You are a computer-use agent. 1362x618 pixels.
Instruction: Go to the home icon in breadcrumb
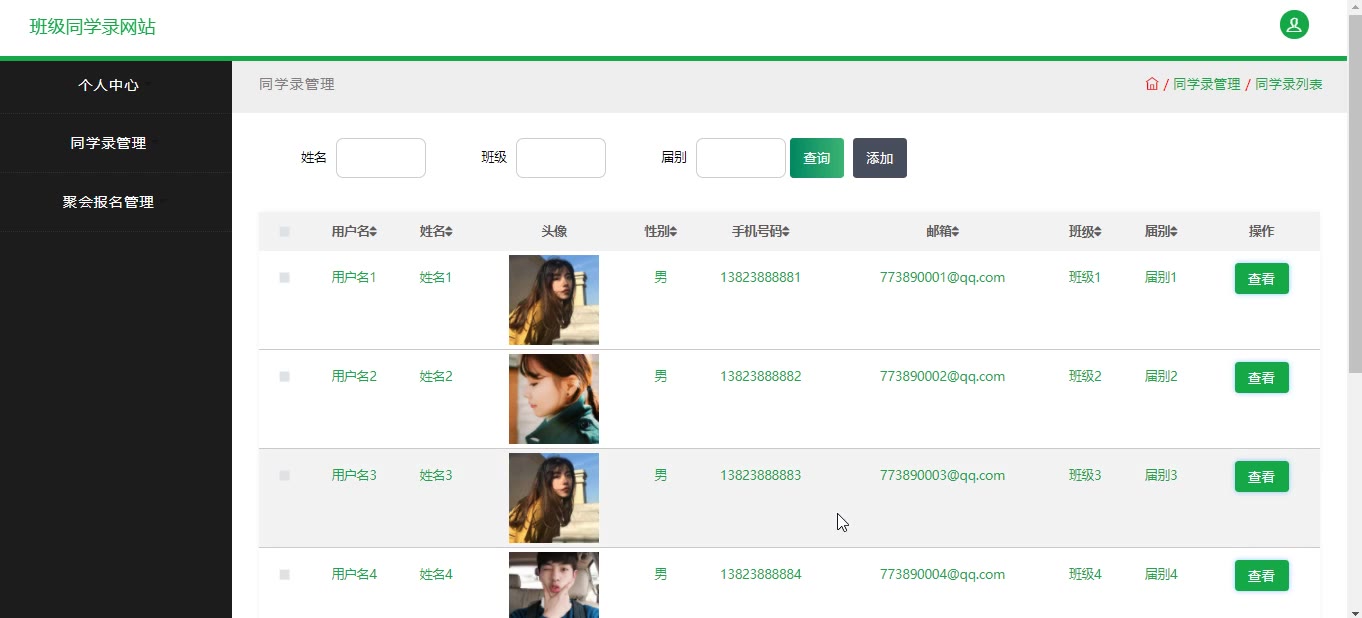(x=1152, y=84)
